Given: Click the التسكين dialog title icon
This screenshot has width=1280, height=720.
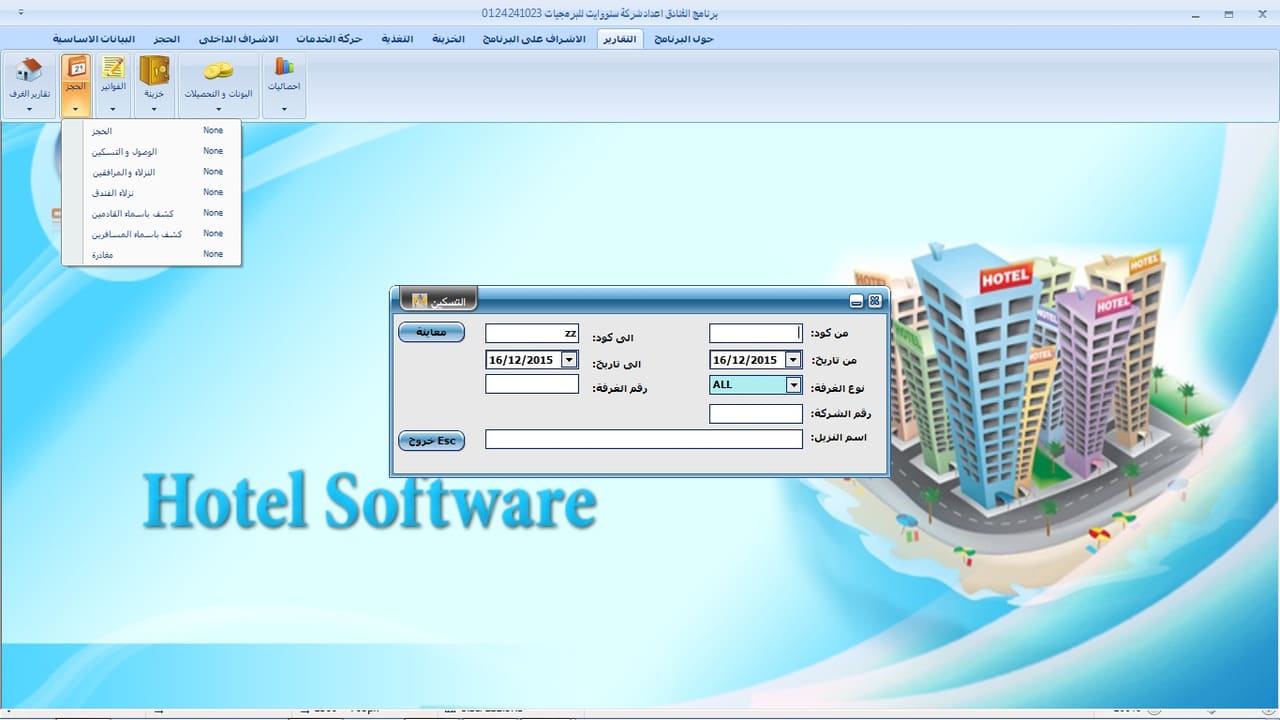Looking at the screenshot, I should 420,301.
